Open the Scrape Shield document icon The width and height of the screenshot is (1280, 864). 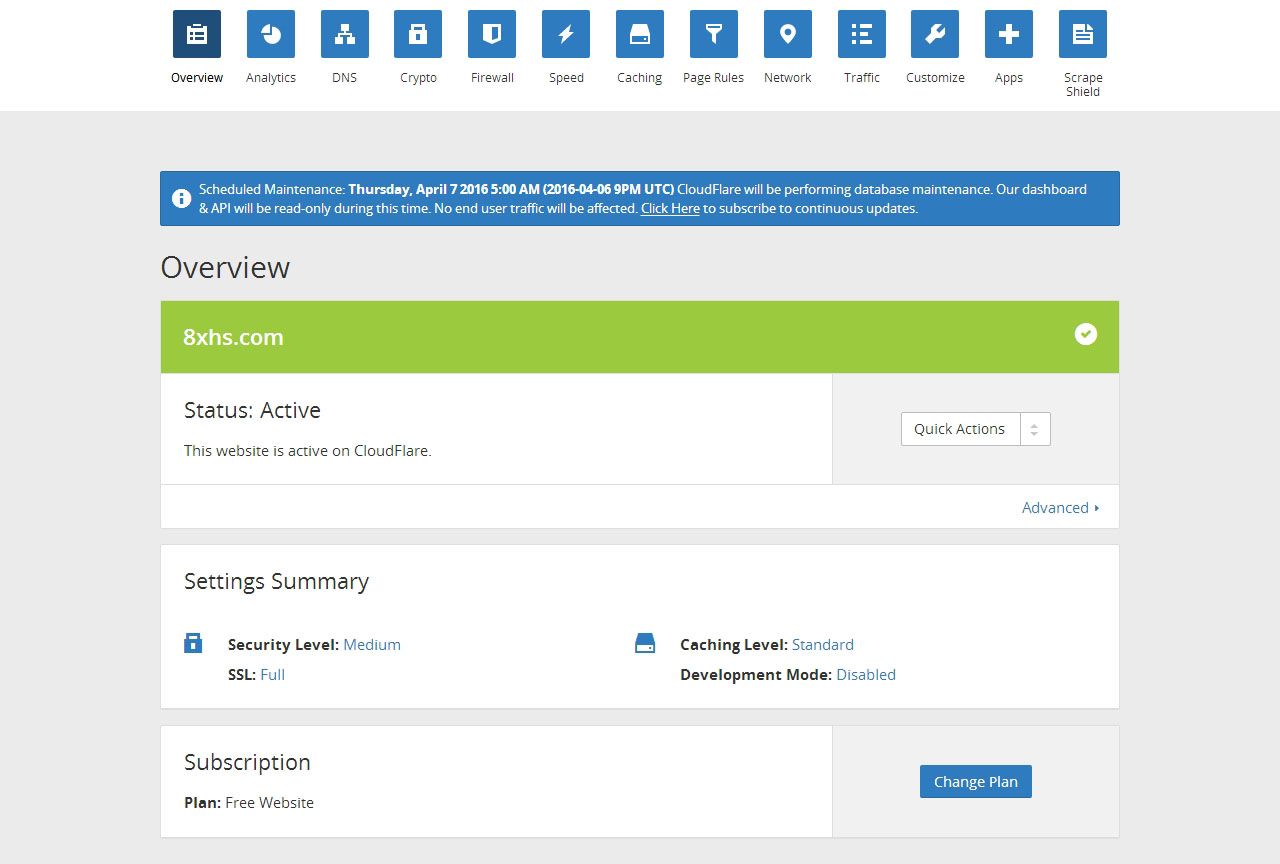point(1083,34)
